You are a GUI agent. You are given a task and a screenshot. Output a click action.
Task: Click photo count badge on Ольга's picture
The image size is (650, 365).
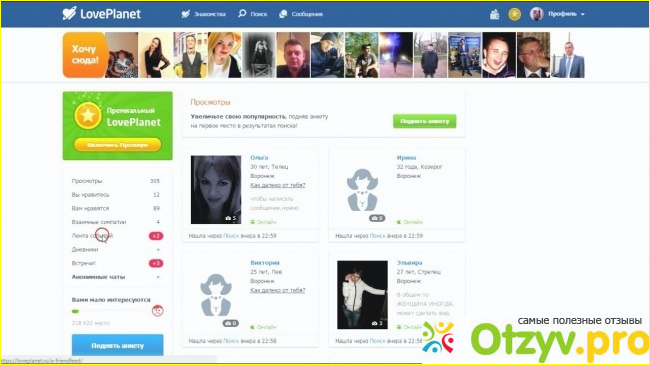pyautogui.click(x=230, y=218)
